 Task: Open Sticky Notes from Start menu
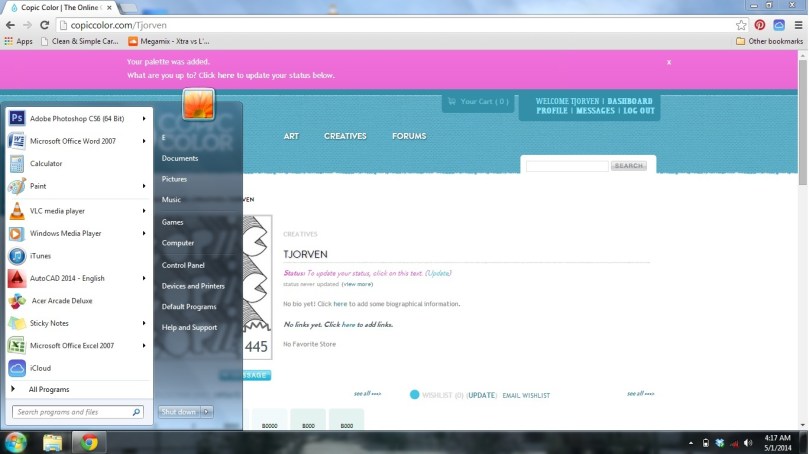(49, 323)
